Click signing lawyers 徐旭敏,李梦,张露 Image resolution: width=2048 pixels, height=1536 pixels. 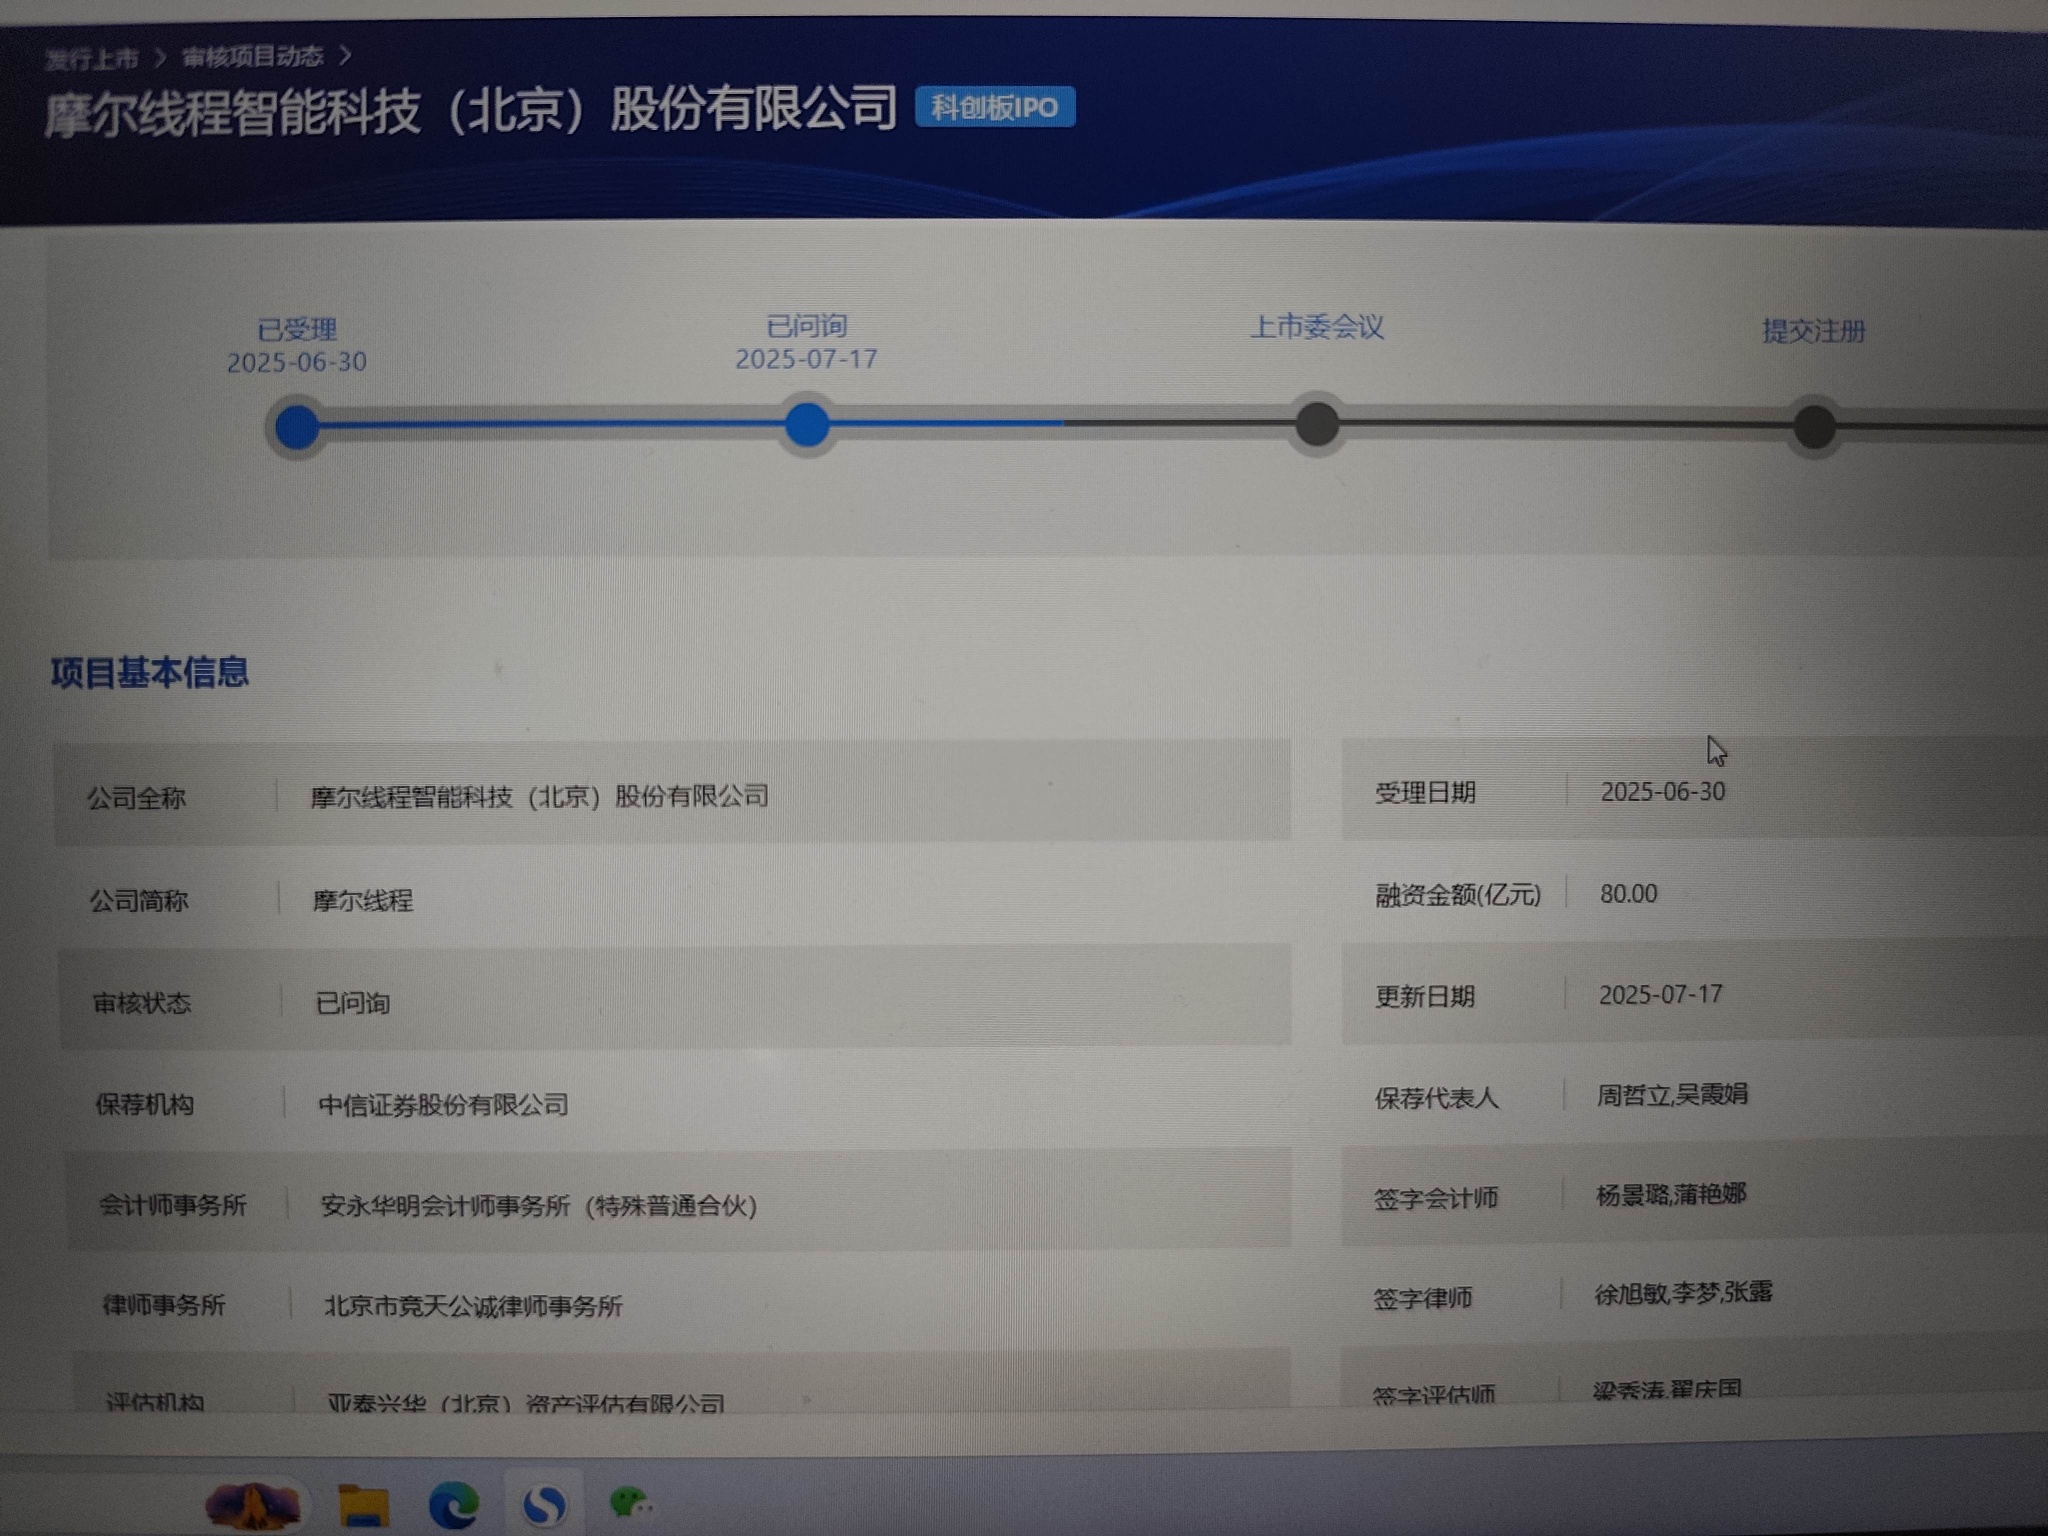tap(1684, 1293)
